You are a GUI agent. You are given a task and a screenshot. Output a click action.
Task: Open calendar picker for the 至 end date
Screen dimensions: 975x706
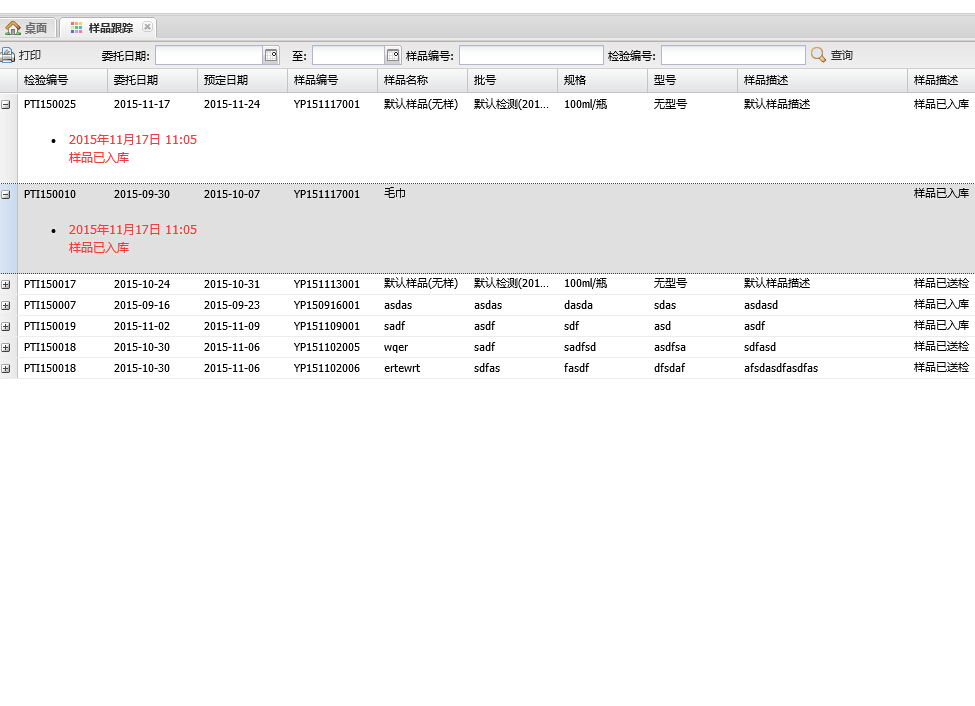[393, 55]
